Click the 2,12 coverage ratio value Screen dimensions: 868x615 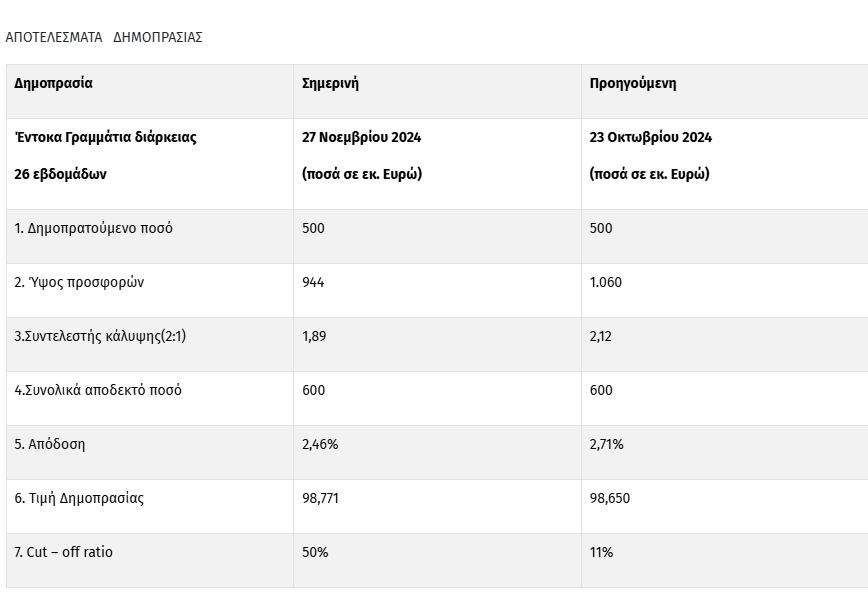click(x=601, y=336)
